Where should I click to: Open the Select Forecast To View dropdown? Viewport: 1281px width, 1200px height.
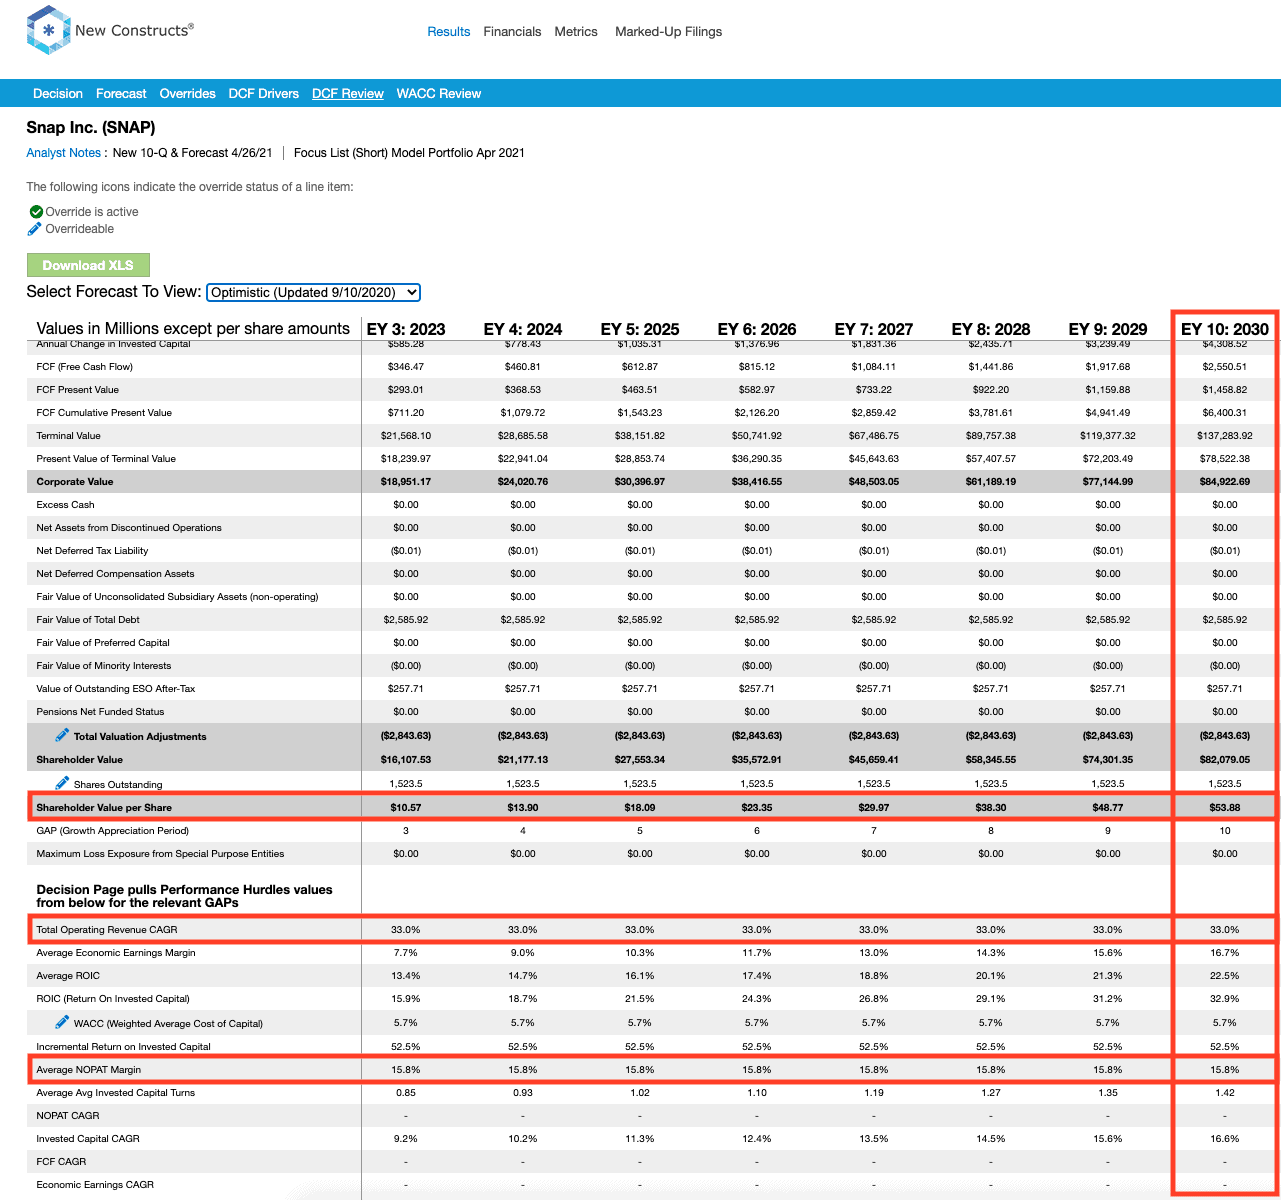313,292
